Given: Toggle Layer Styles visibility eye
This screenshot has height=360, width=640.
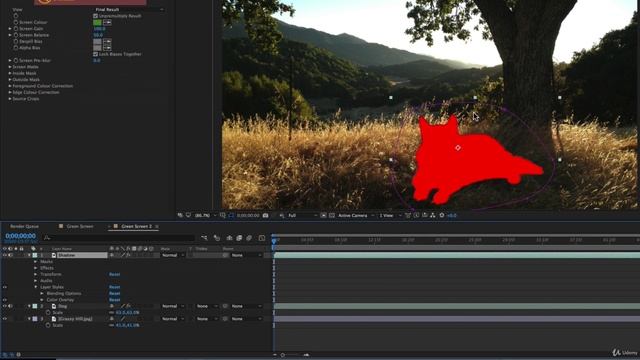Looking at the screenshot, I should 5,287.
